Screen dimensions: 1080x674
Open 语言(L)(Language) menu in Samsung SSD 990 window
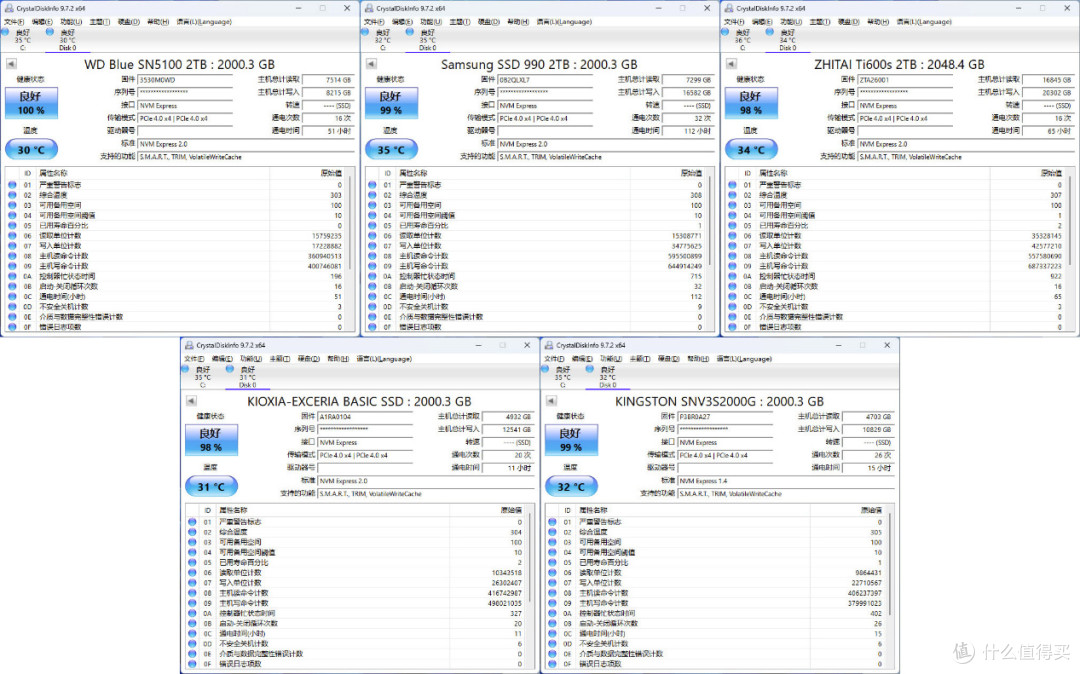[564, 22]
